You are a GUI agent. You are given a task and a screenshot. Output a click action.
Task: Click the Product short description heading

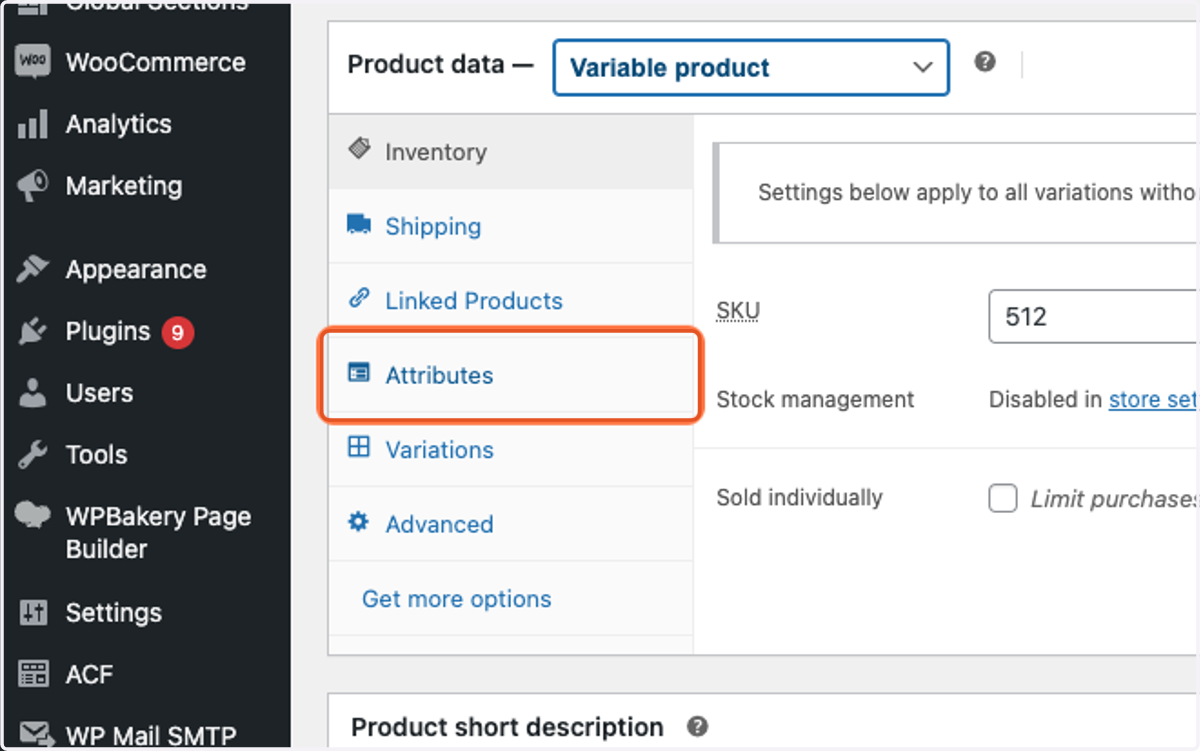coord(507,727)
